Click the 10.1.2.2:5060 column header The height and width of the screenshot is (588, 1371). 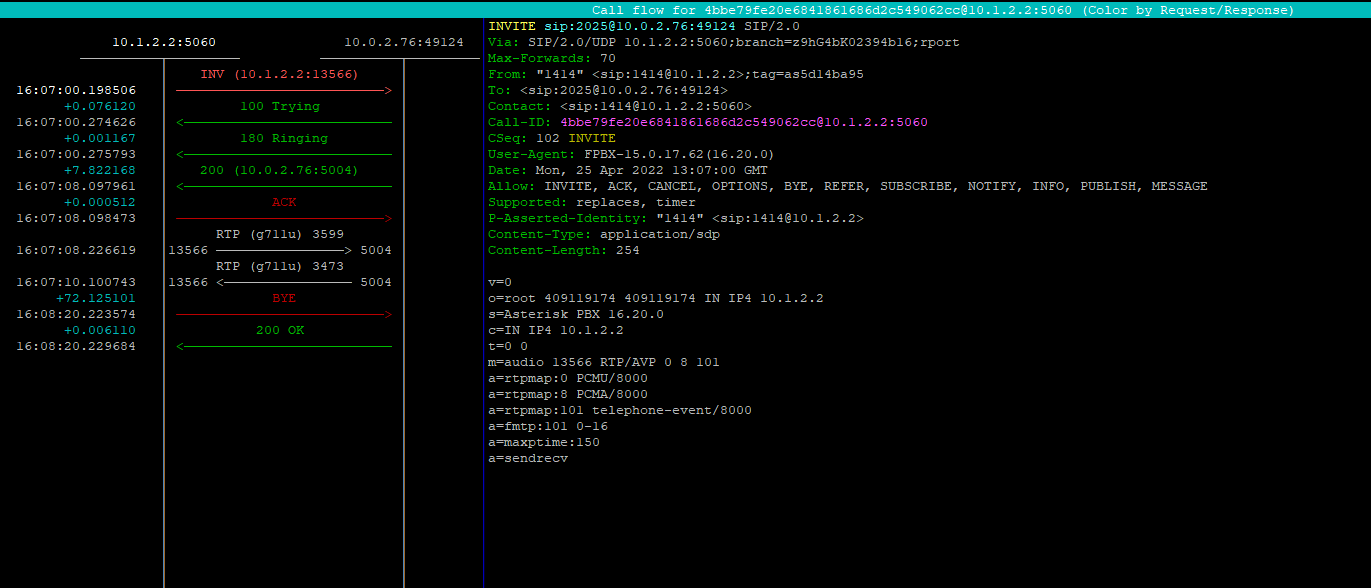pyautogui.click(x=163, y=42)
